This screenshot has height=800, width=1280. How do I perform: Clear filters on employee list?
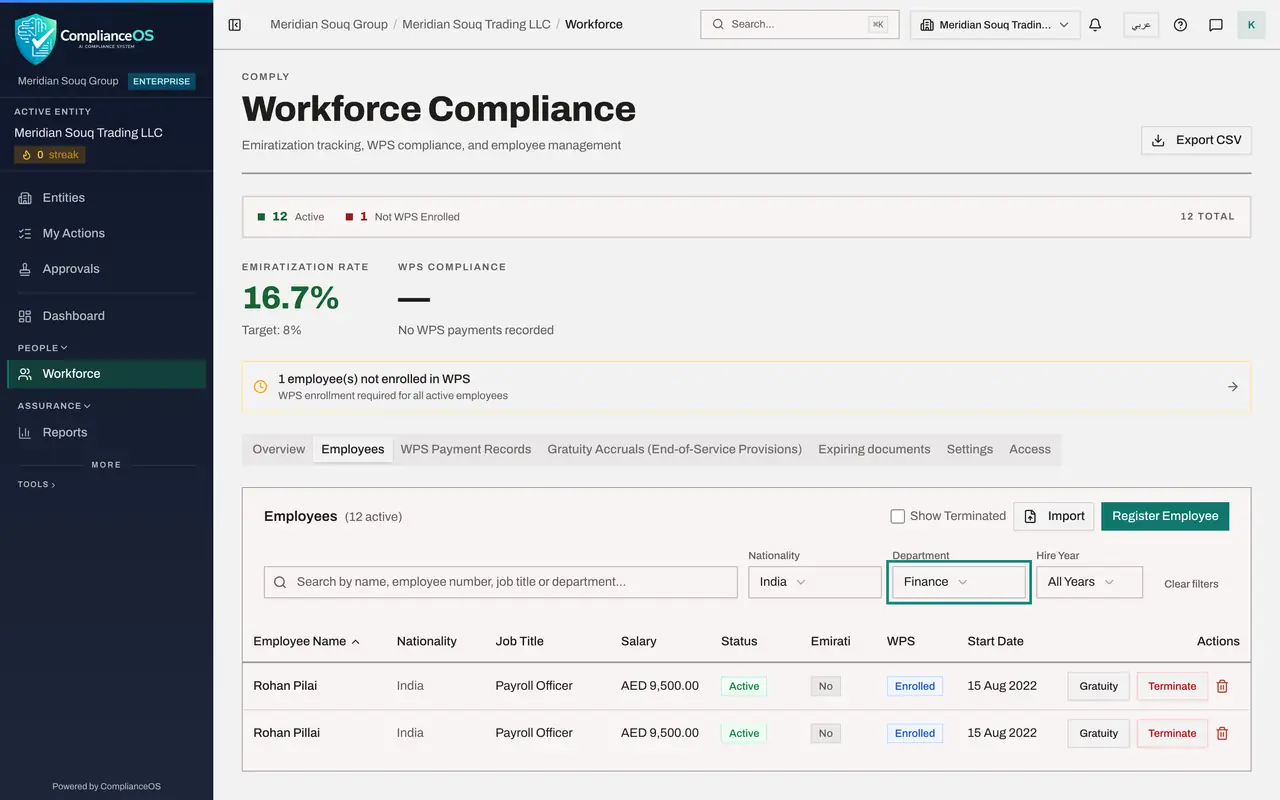[1191, 584]
